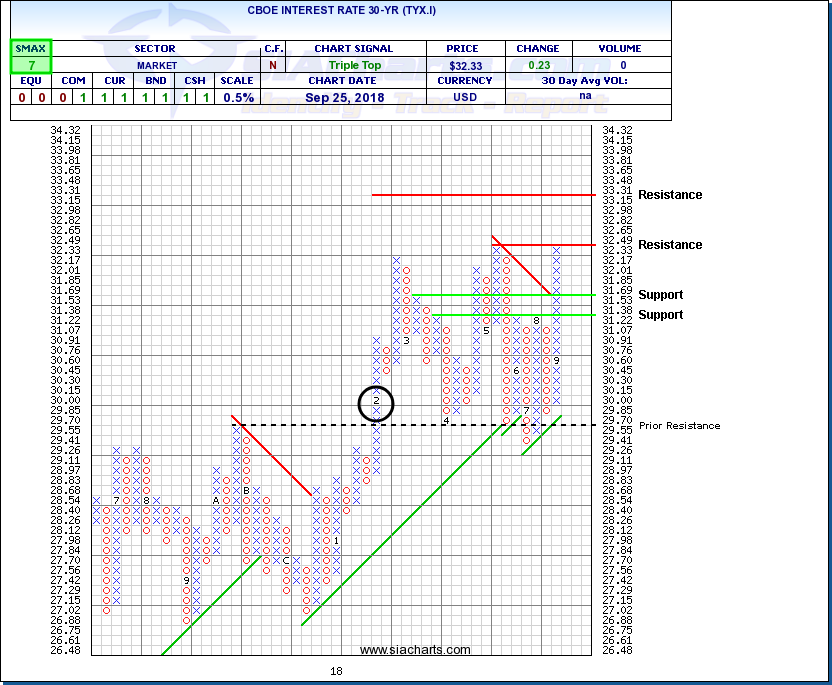832x685 pixels.
Task: Open the www.siacharts.com link
Action: (415, 650)
